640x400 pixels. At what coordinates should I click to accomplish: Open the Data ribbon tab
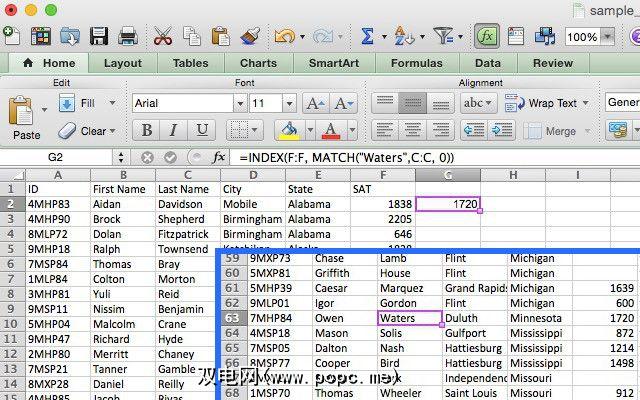point(488,63)
